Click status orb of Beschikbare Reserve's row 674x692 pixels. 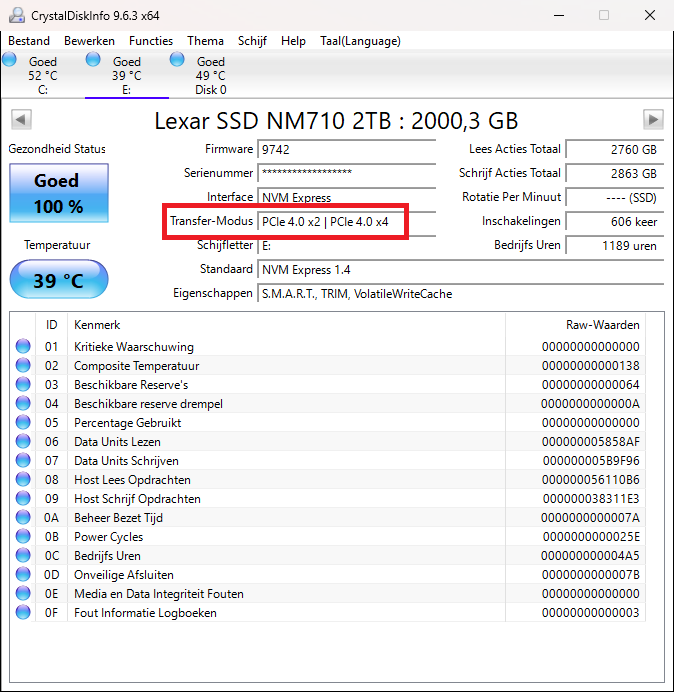[23, 384]
